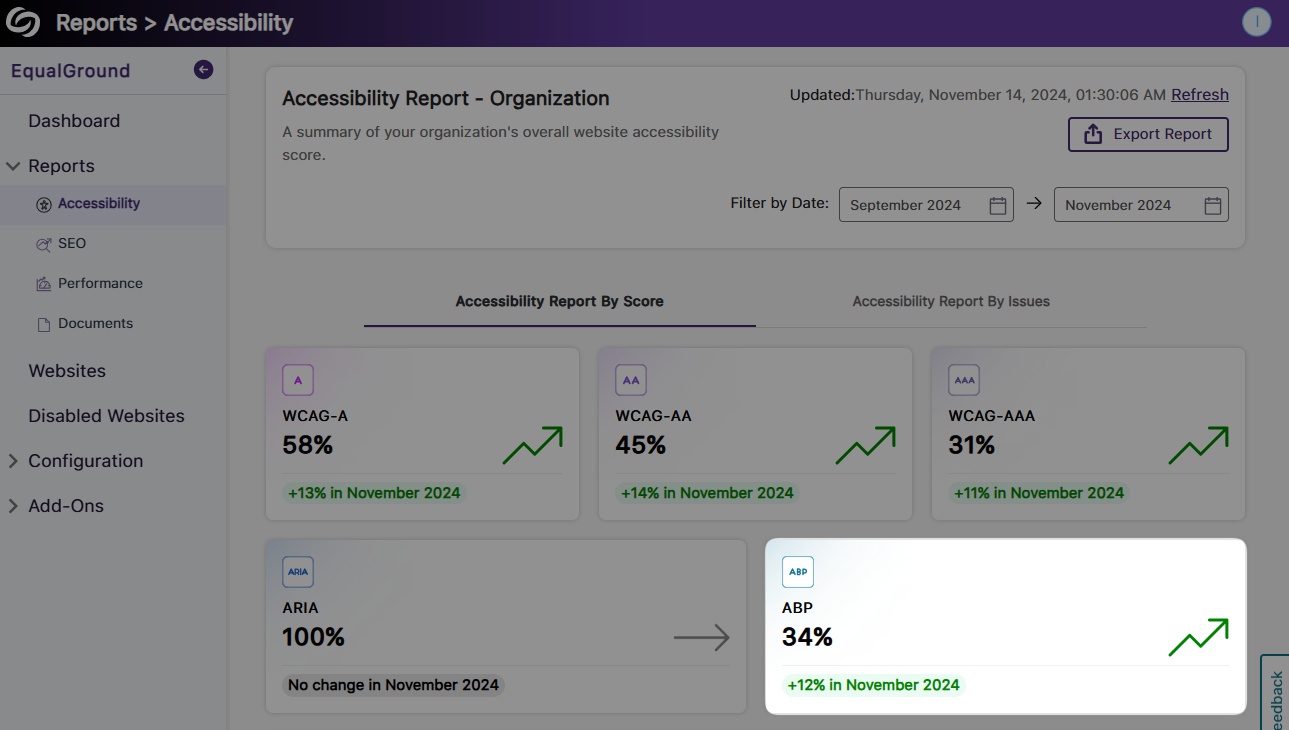1289x730 pixels.
Task: Click the ARIA badge icon
Action: [x=298, y=572]
